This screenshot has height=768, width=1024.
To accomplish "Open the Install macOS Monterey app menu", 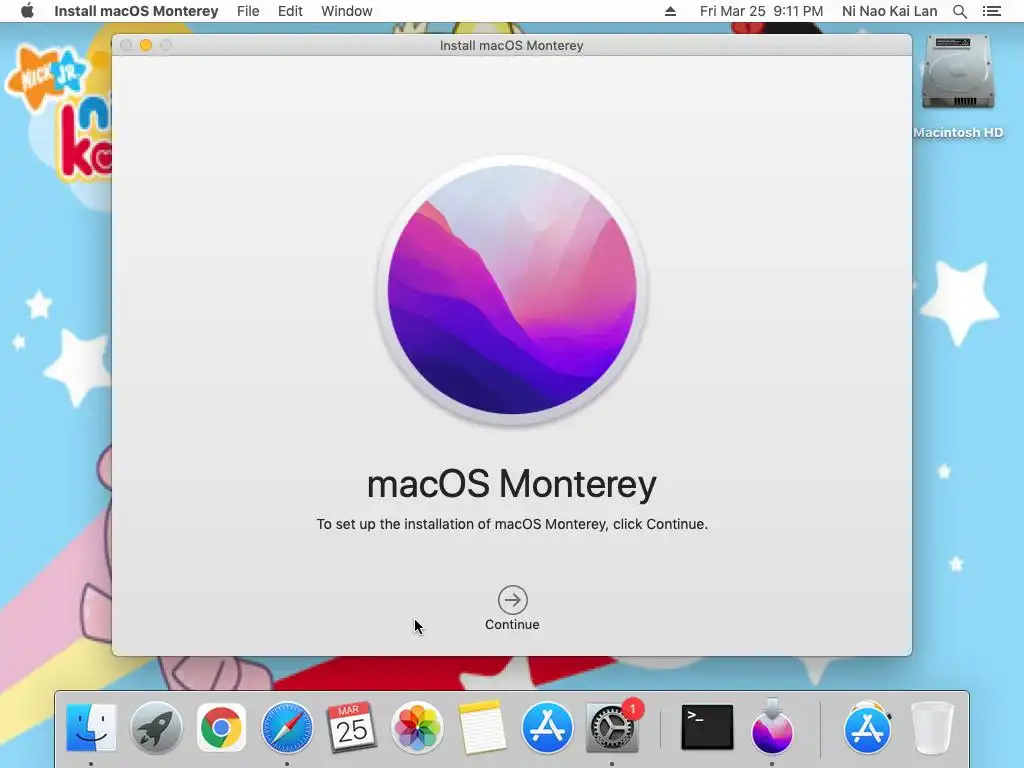I will 136,11.
